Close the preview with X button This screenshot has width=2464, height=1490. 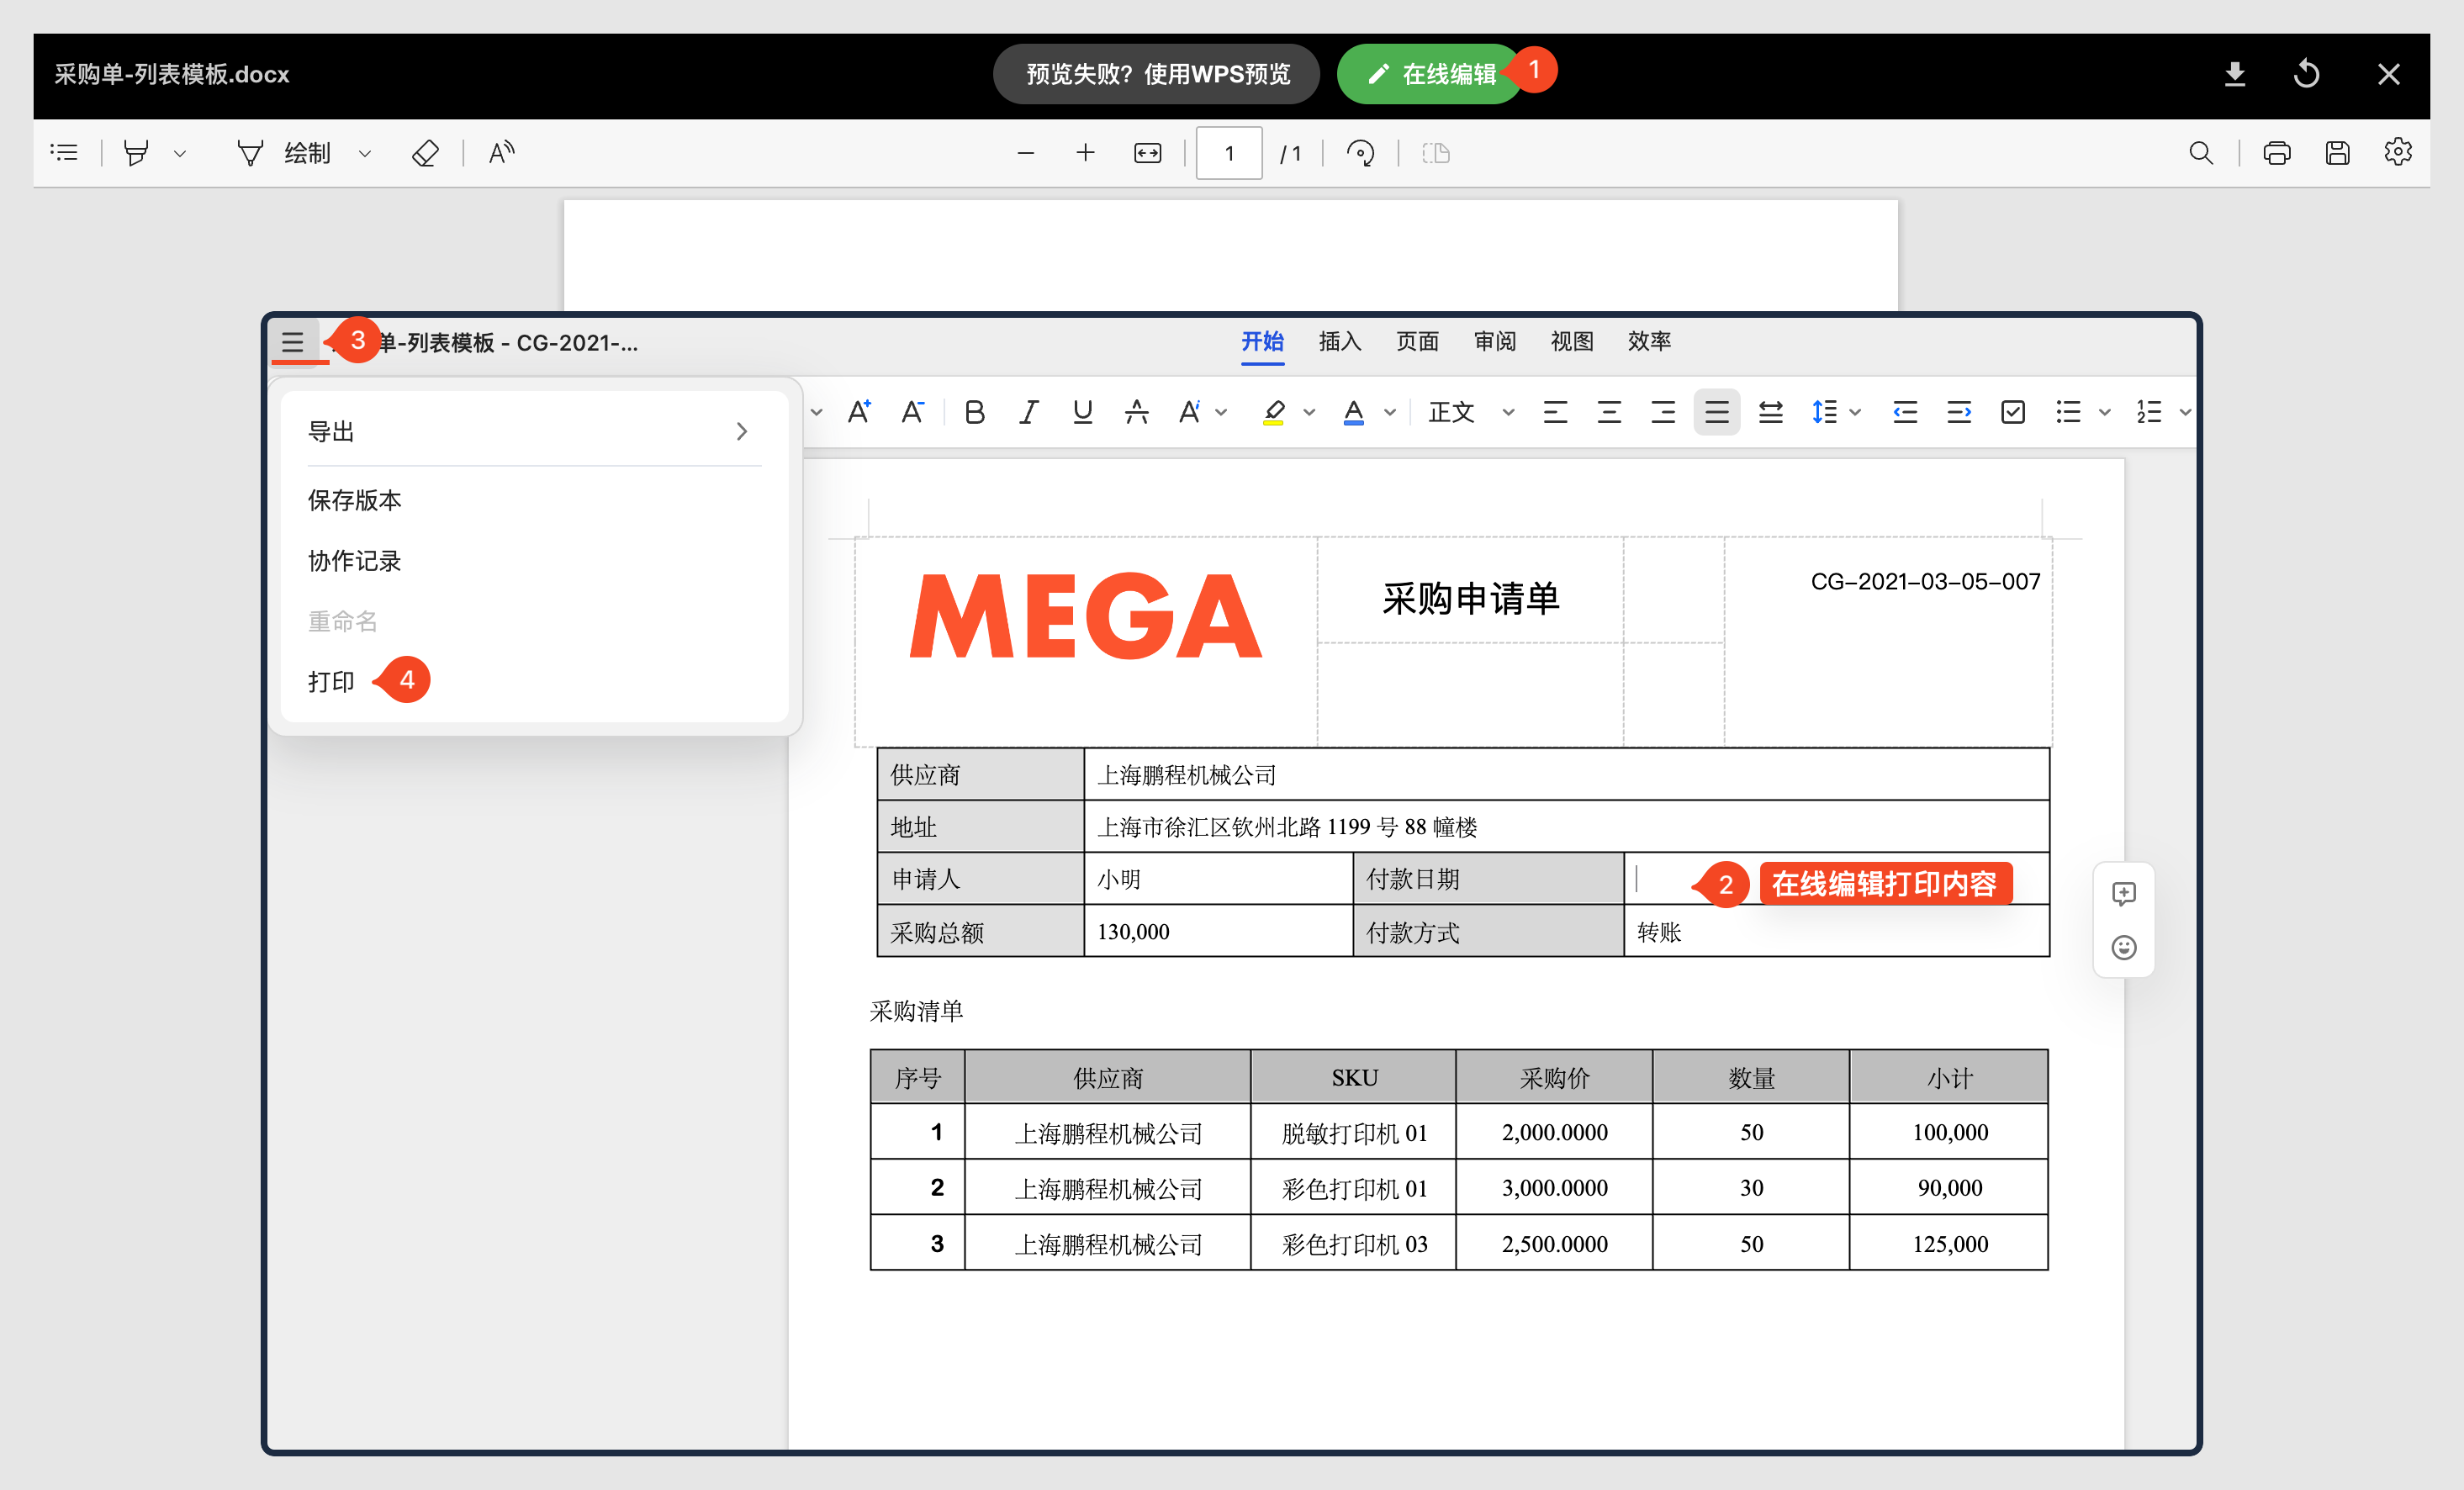(x=2389, y=74)
